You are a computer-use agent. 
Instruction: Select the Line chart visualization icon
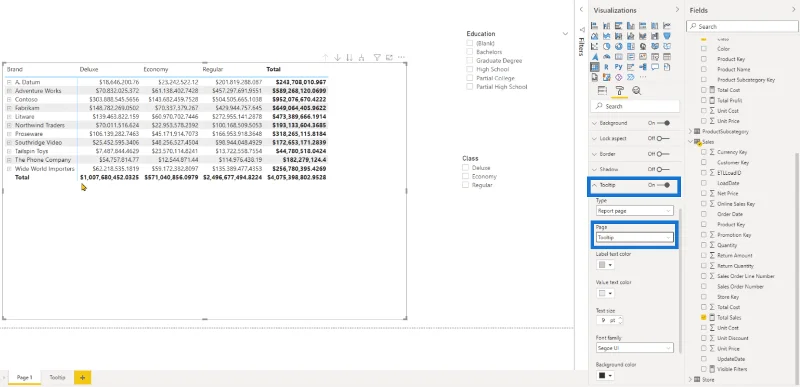(667, 25)
